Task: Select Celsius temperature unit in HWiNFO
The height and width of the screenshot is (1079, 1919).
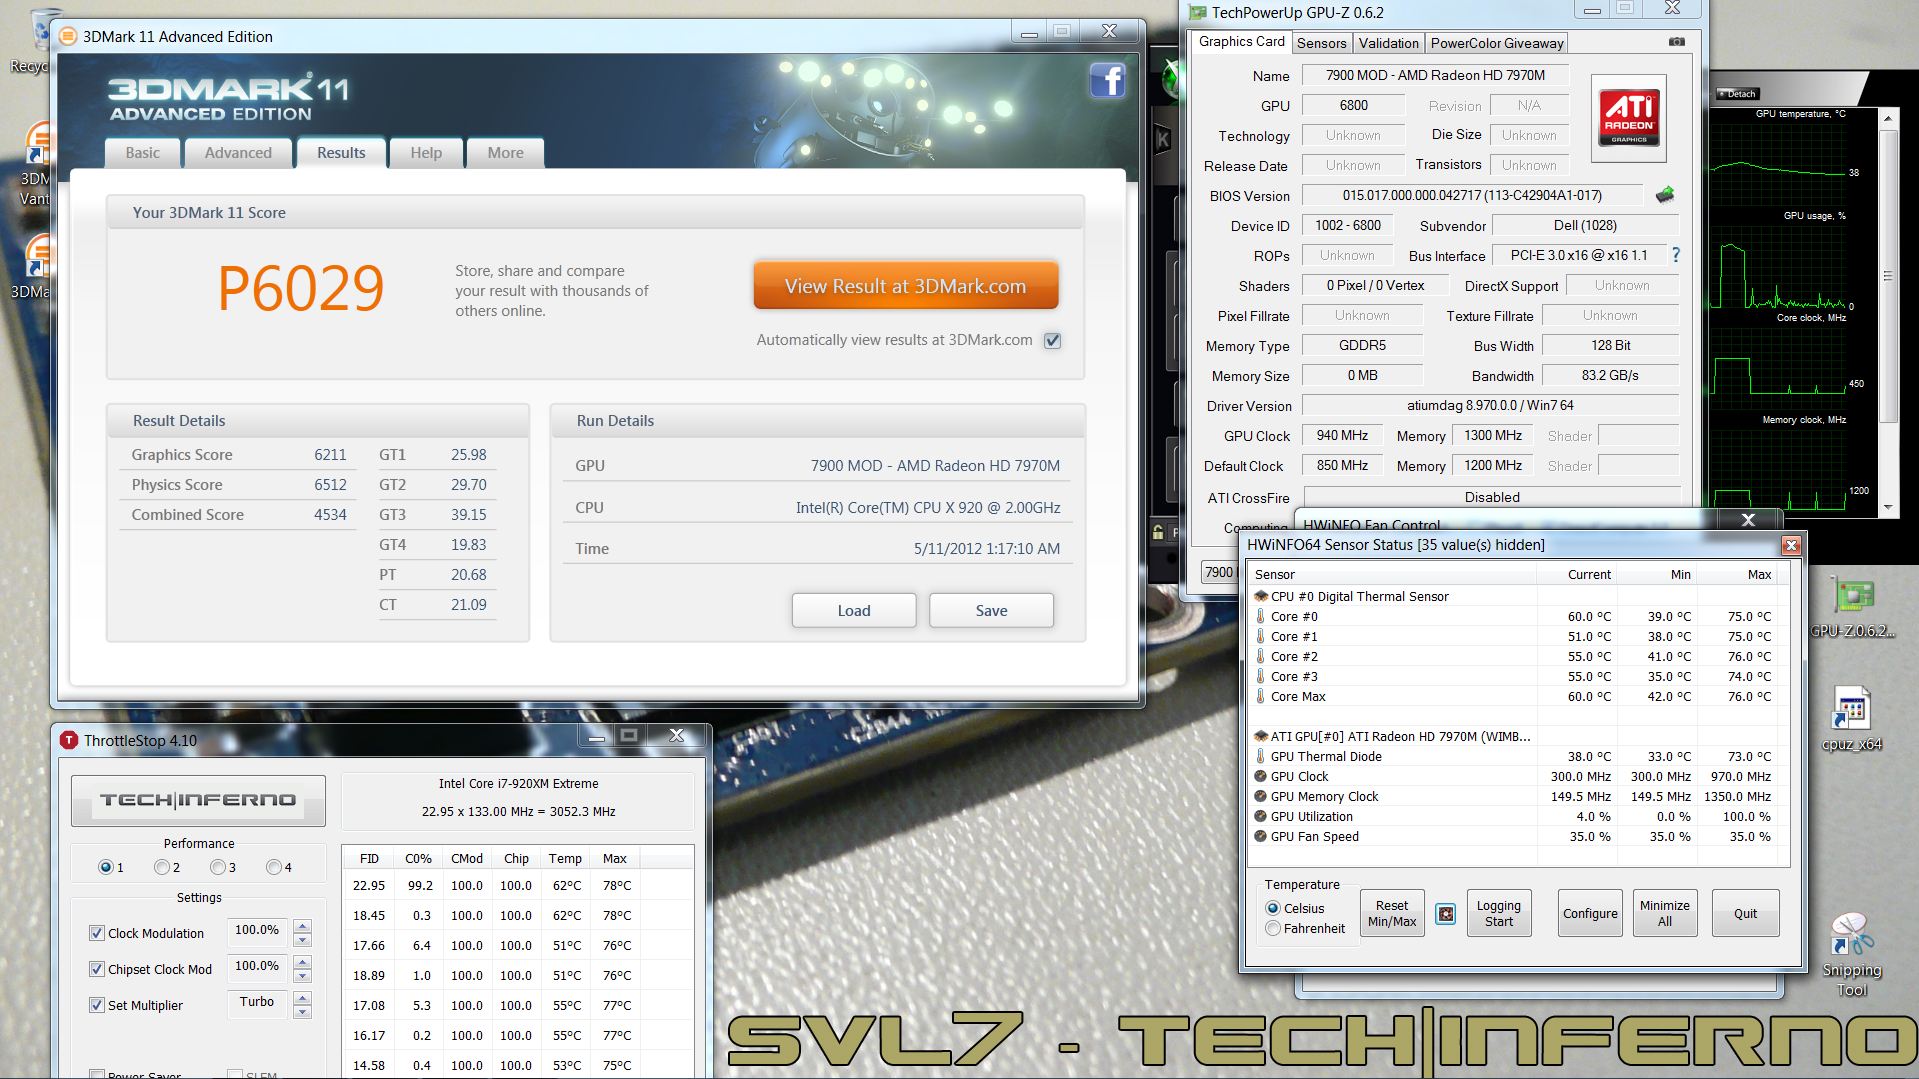Action: click(x=1273, y=908)
